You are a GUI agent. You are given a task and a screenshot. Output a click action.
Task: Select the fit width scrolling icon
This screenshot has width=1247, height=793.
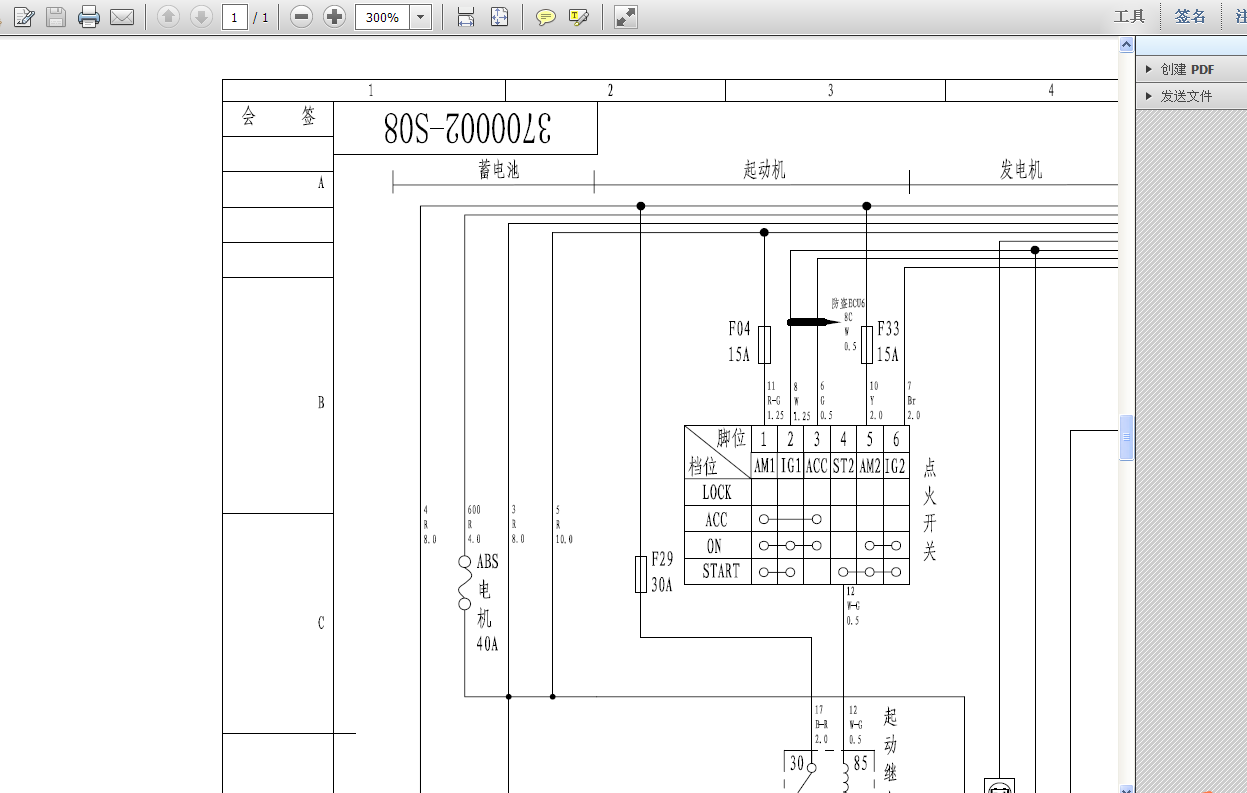click(x=465, y=17)
